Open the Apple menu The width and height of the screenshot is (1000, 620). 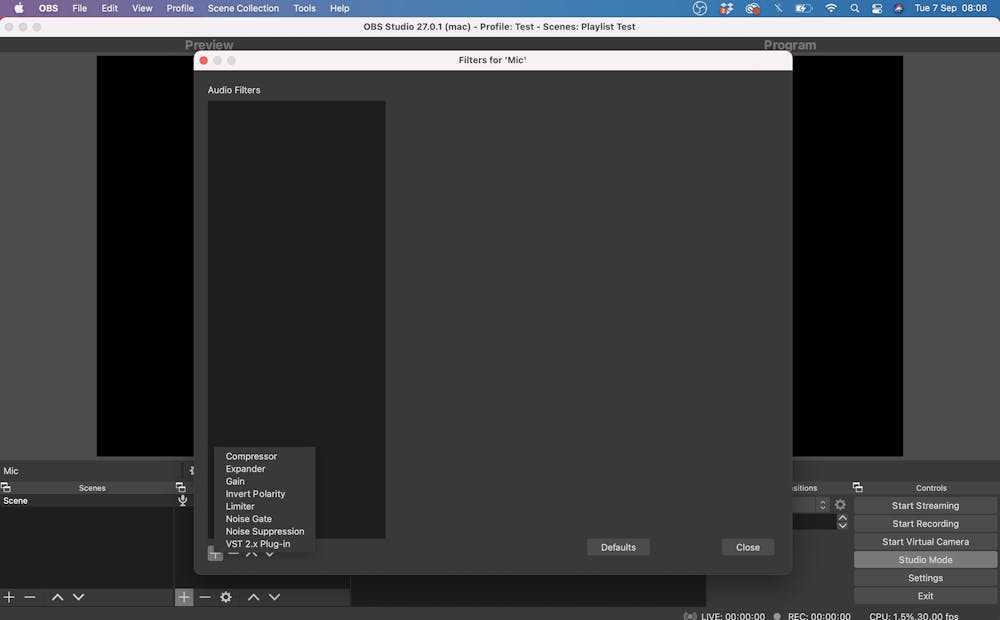point(18,8)
